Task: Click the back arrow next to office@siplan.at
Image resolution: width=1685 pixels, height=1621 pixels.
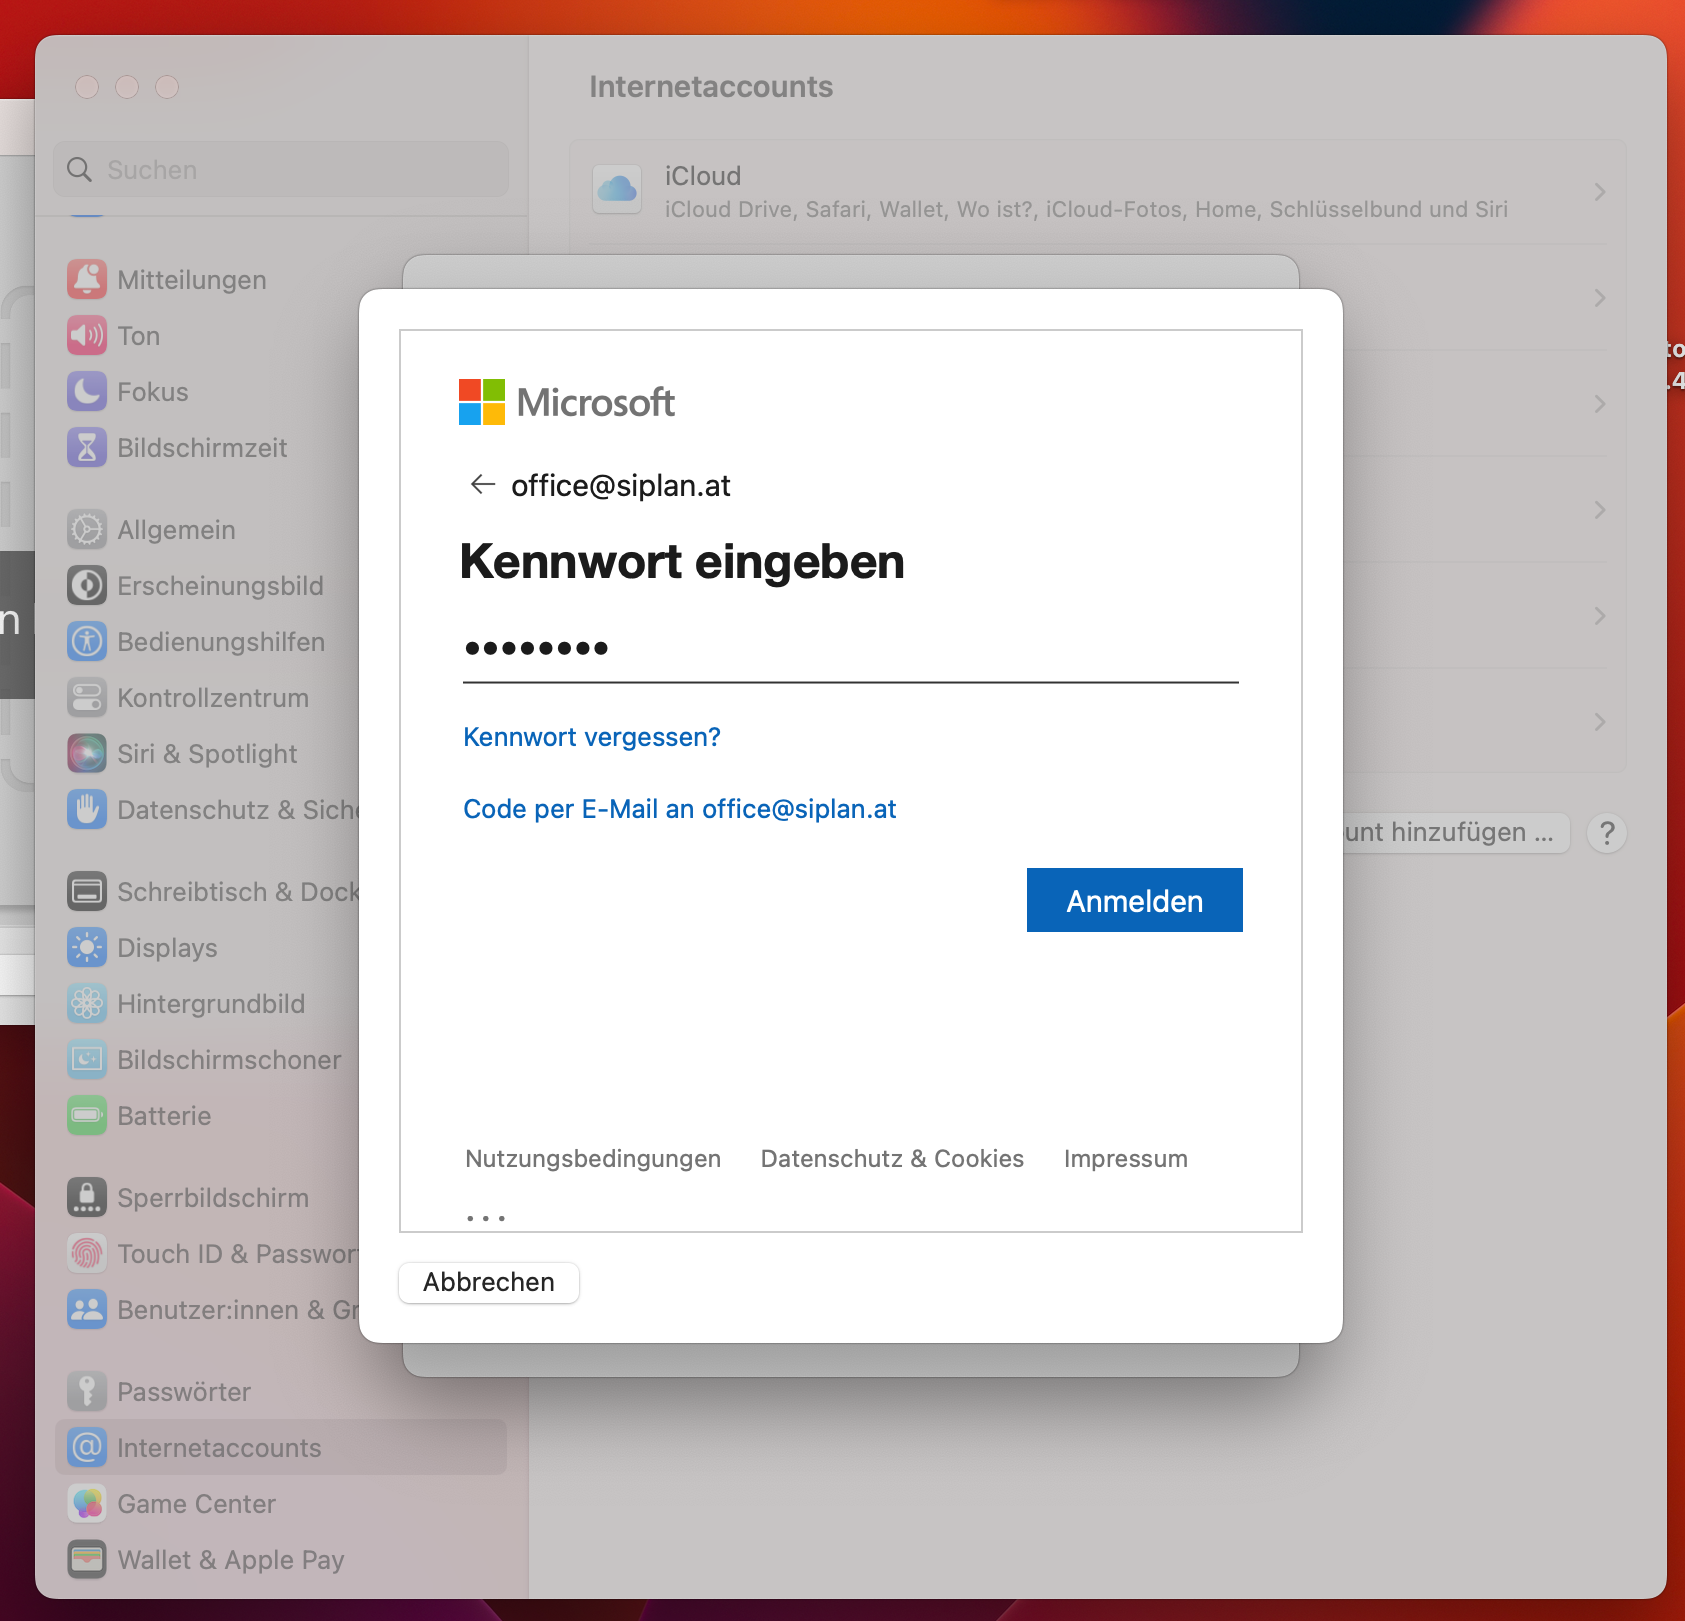Action: pos(483,485)
